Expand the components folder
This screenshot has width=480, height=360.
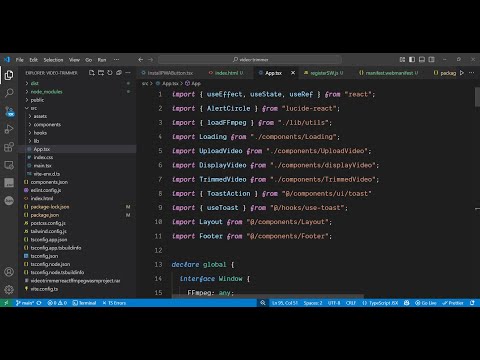(x=47, y=125)
